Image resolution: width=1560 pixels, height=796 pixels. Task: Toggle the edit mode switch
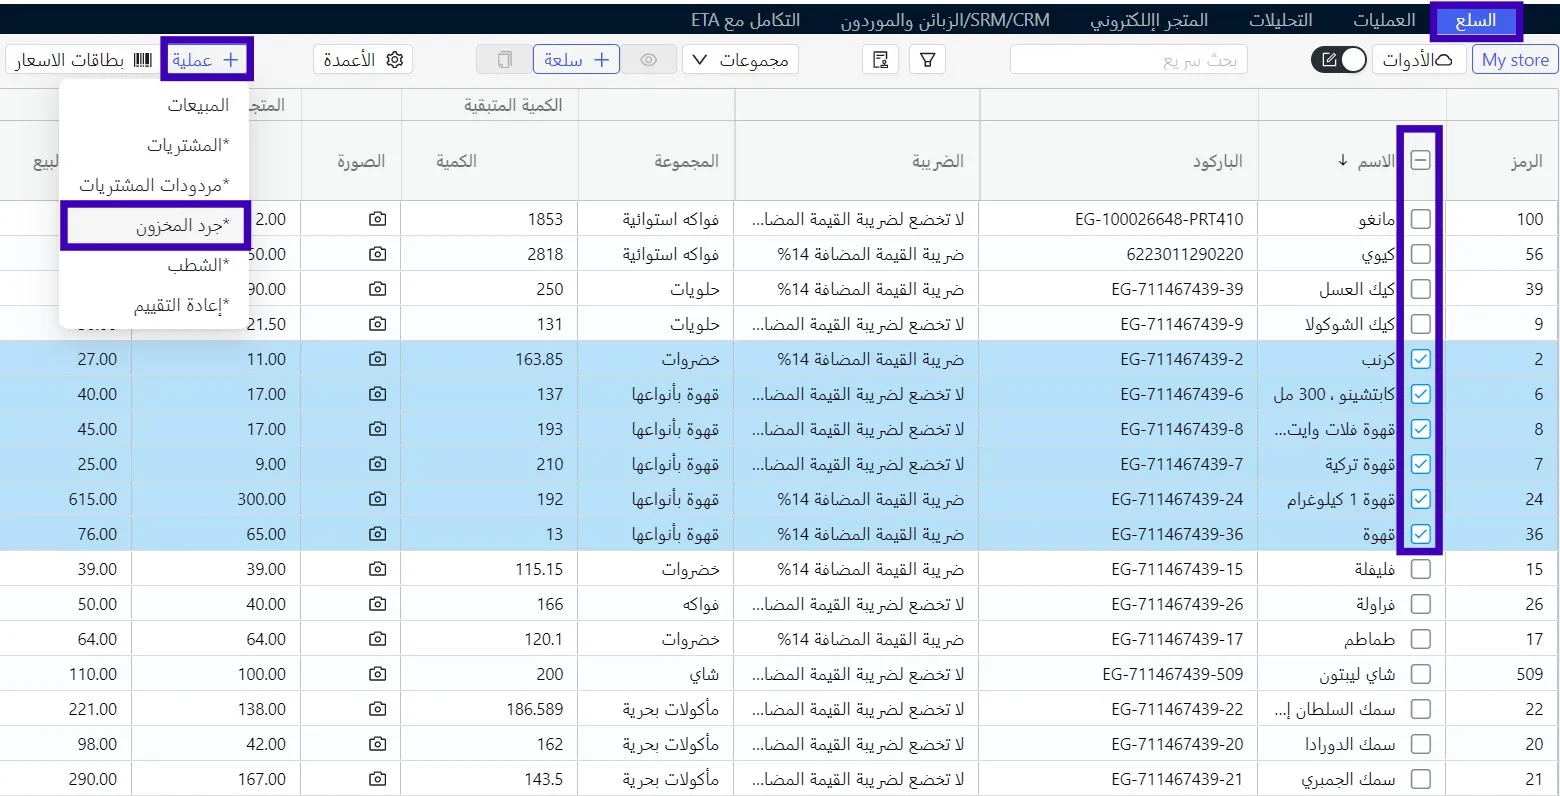pos(1339,60)
